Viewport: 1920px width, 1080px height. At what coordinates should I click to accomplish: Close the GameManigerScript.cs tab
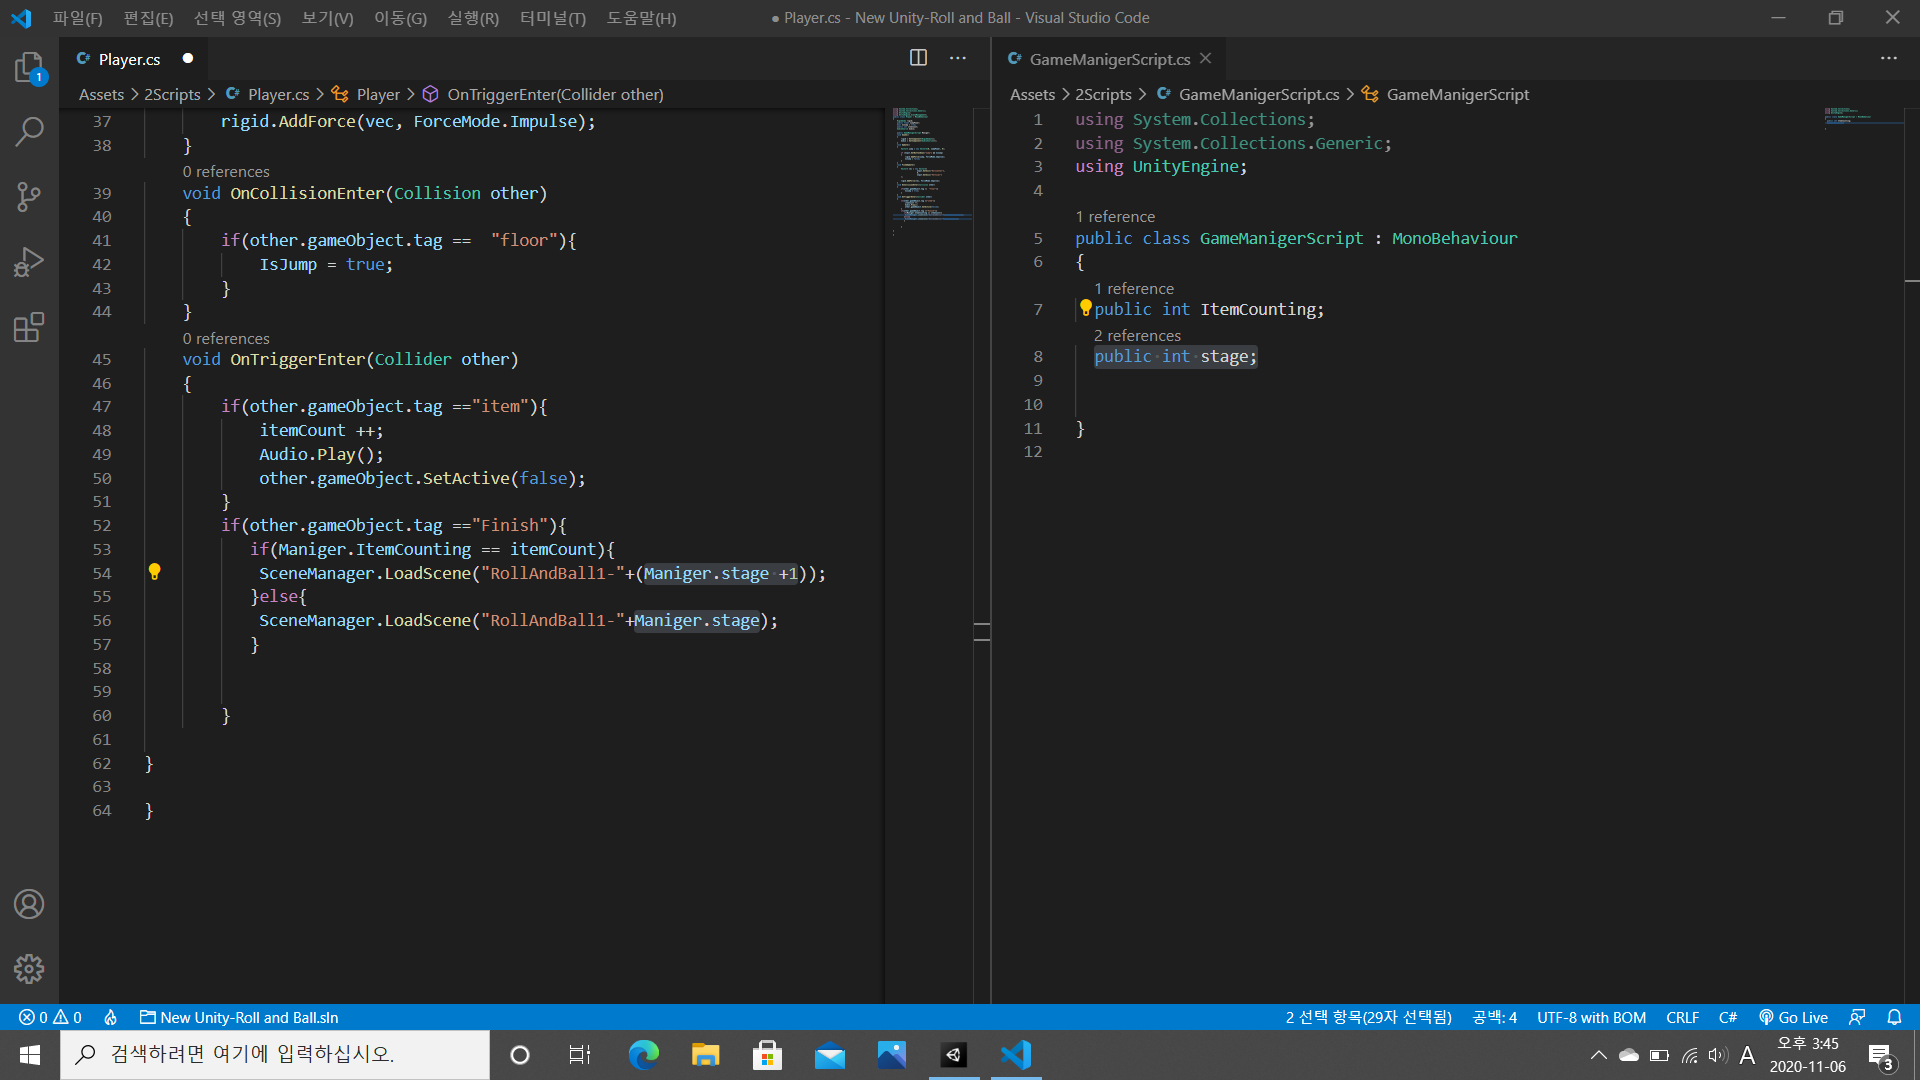[x=1206, y=59]
